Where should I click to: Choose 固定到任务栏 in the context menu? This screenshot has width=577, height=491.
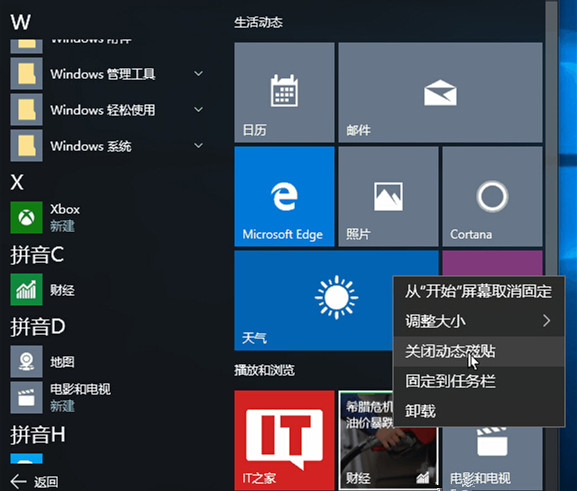(x=479, y=381)
